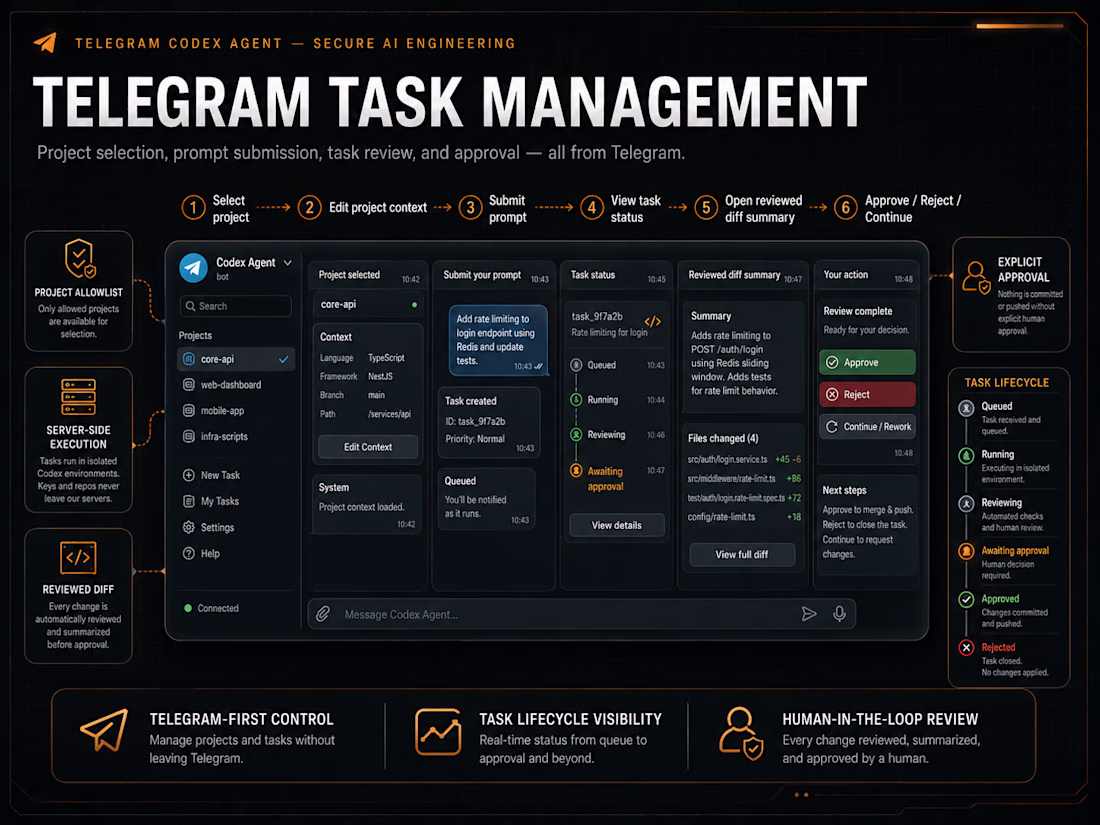Open New Task in the sidebar
Screen dimensions: 1100x825
pyautogui.click(x=212, y=475)
